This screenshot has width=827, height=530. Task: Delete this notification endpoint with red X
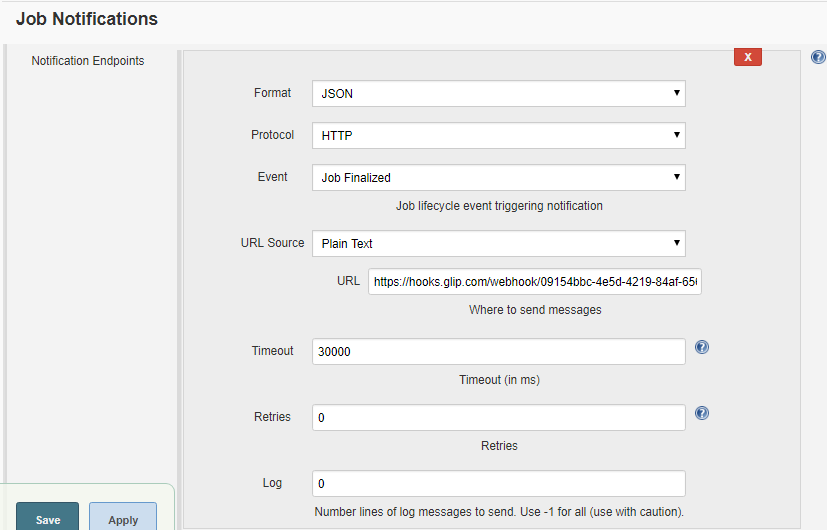click(x=747, y=57)
